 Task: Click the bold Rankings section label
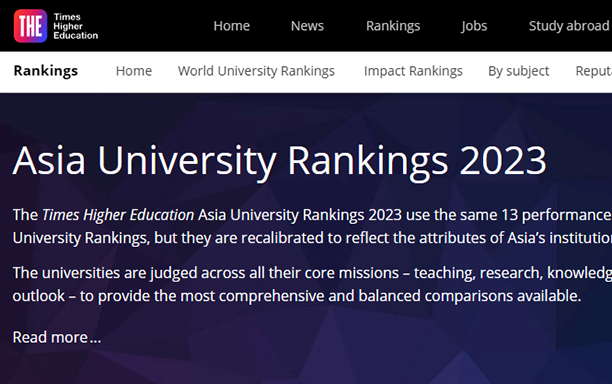[46, 71]
